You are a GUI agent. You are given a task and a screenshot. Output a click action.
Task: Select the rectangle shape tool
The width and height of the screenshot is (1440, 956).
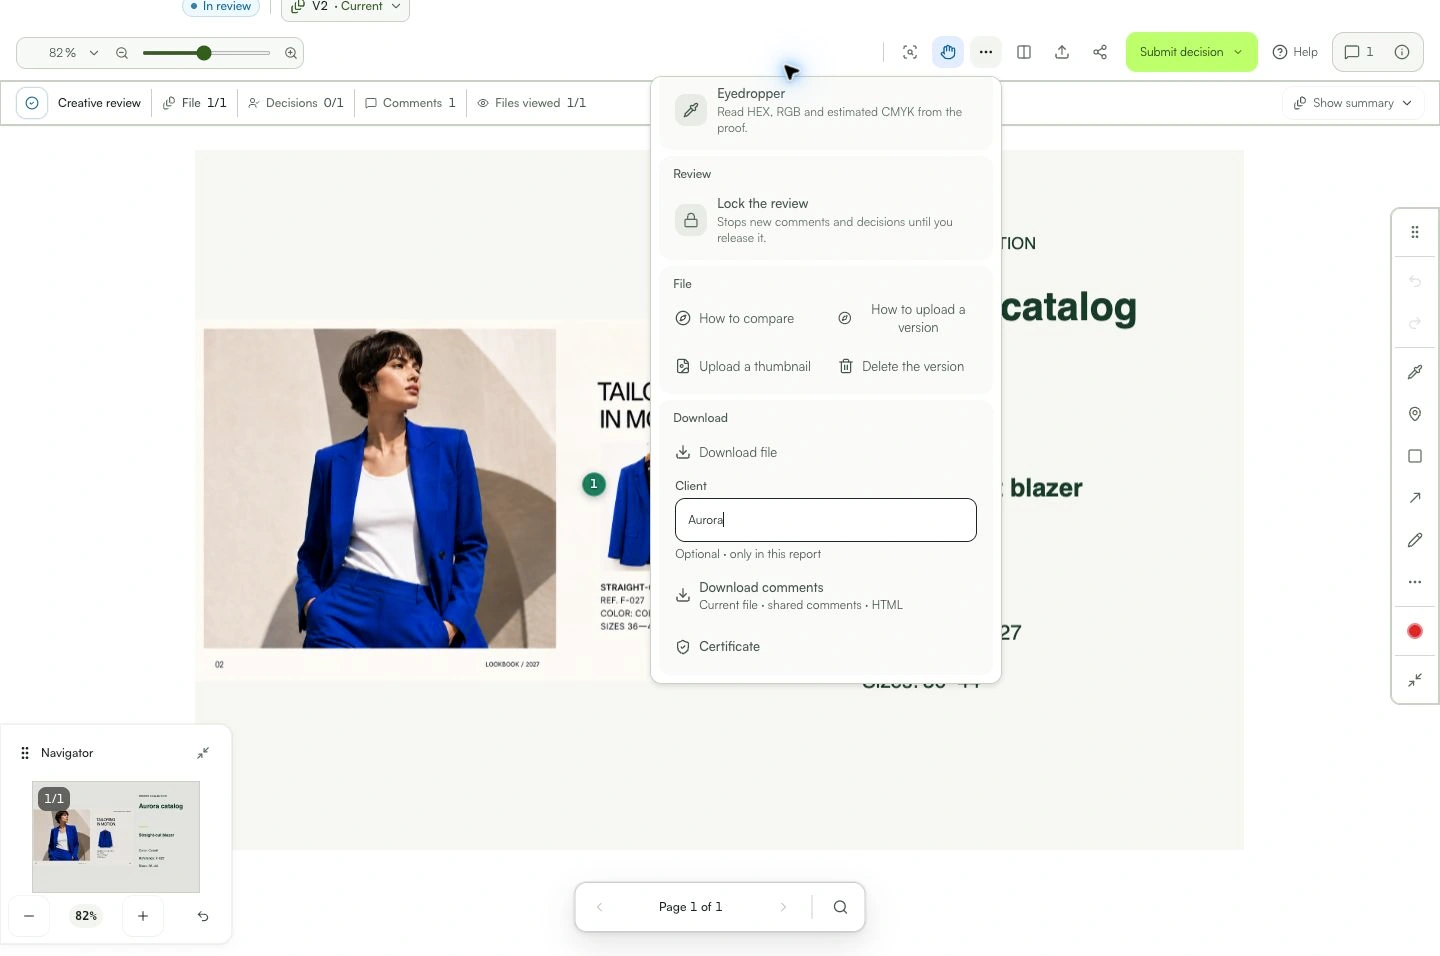tap(1415, 456)
